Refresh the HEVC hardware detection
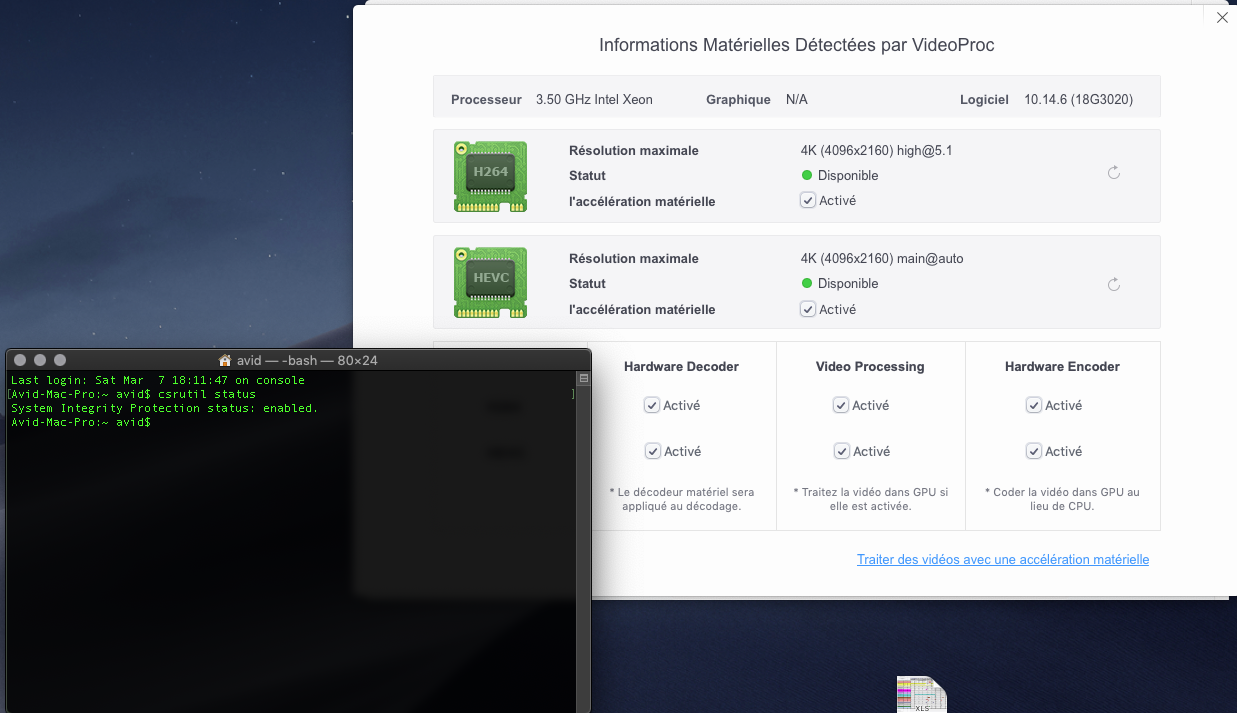Screen dimensions: 1237x713 1114,285
